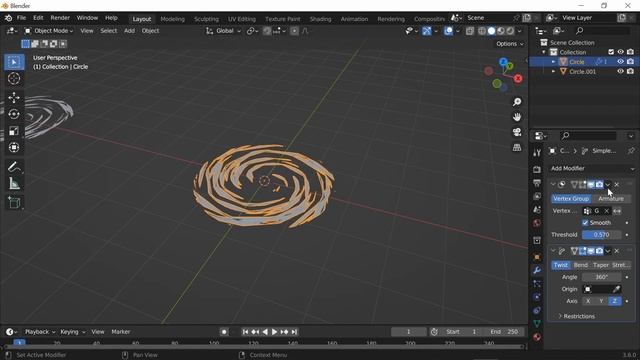Toggle Mask modifier render visibility
640x360 pixels.
[599, 184]
